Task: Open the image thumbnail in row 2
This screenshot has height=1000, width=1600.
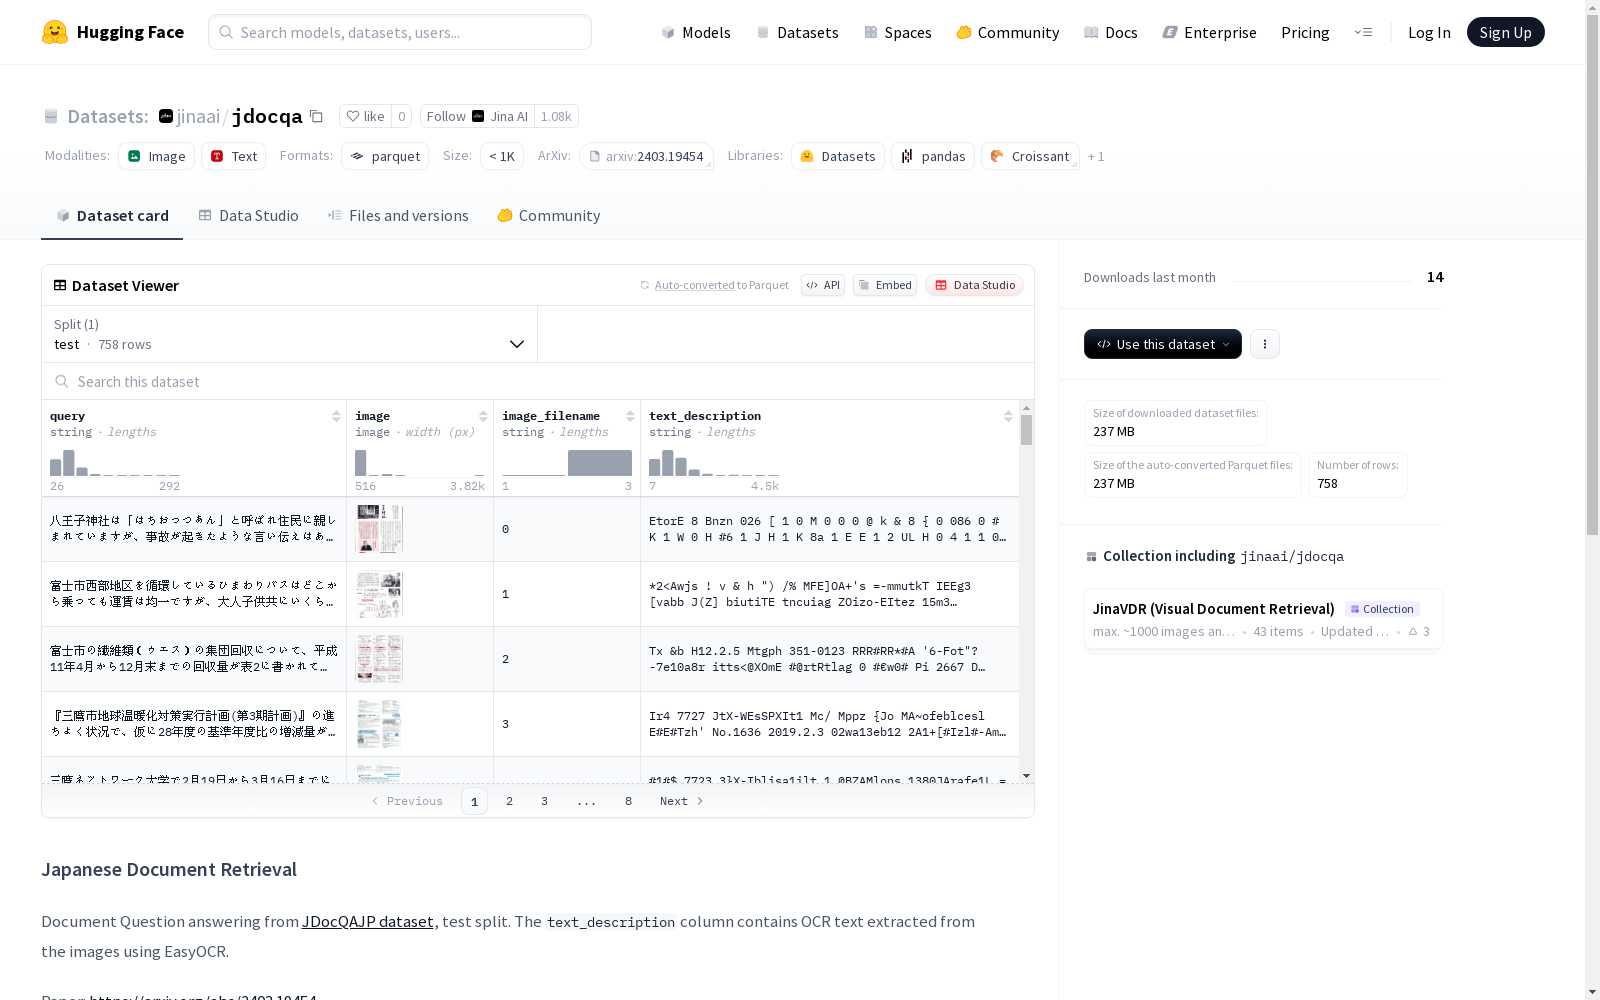Action: [x=380, y=659]
